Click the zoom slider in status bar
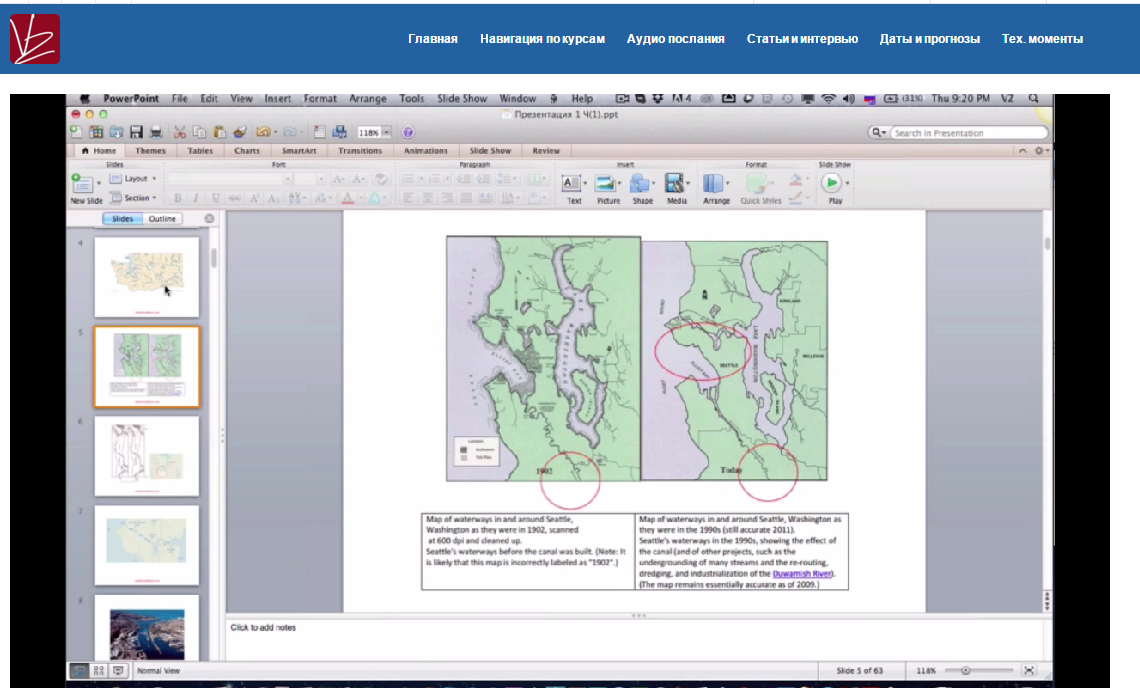Screen dimensions: 1140x688 (965, 670)
